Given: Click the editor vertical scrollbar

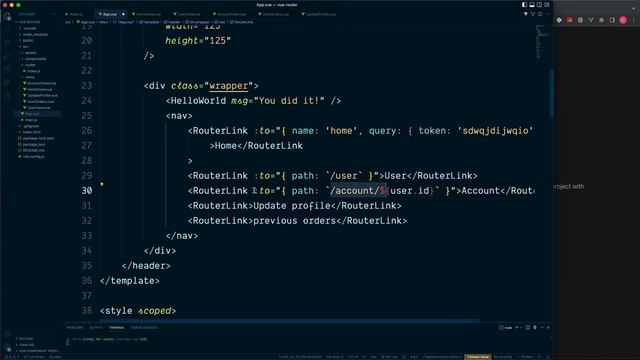Looking at the screenshot, I should point(551,94).
